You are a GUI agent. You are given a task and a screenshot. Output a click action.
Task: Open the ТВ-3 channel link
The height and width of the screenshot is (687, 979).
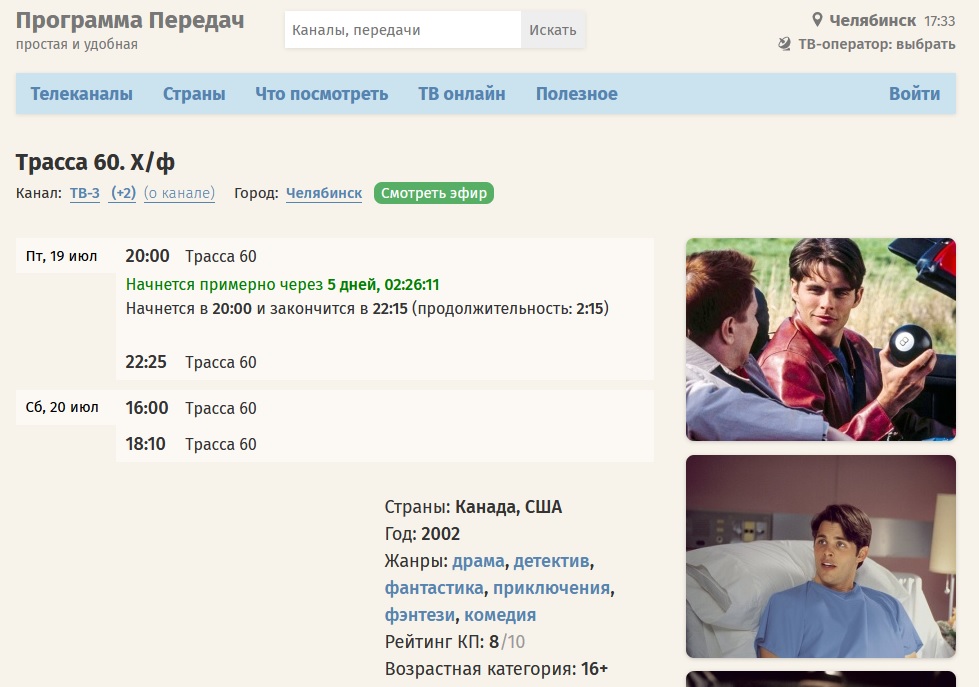(85, 193)
